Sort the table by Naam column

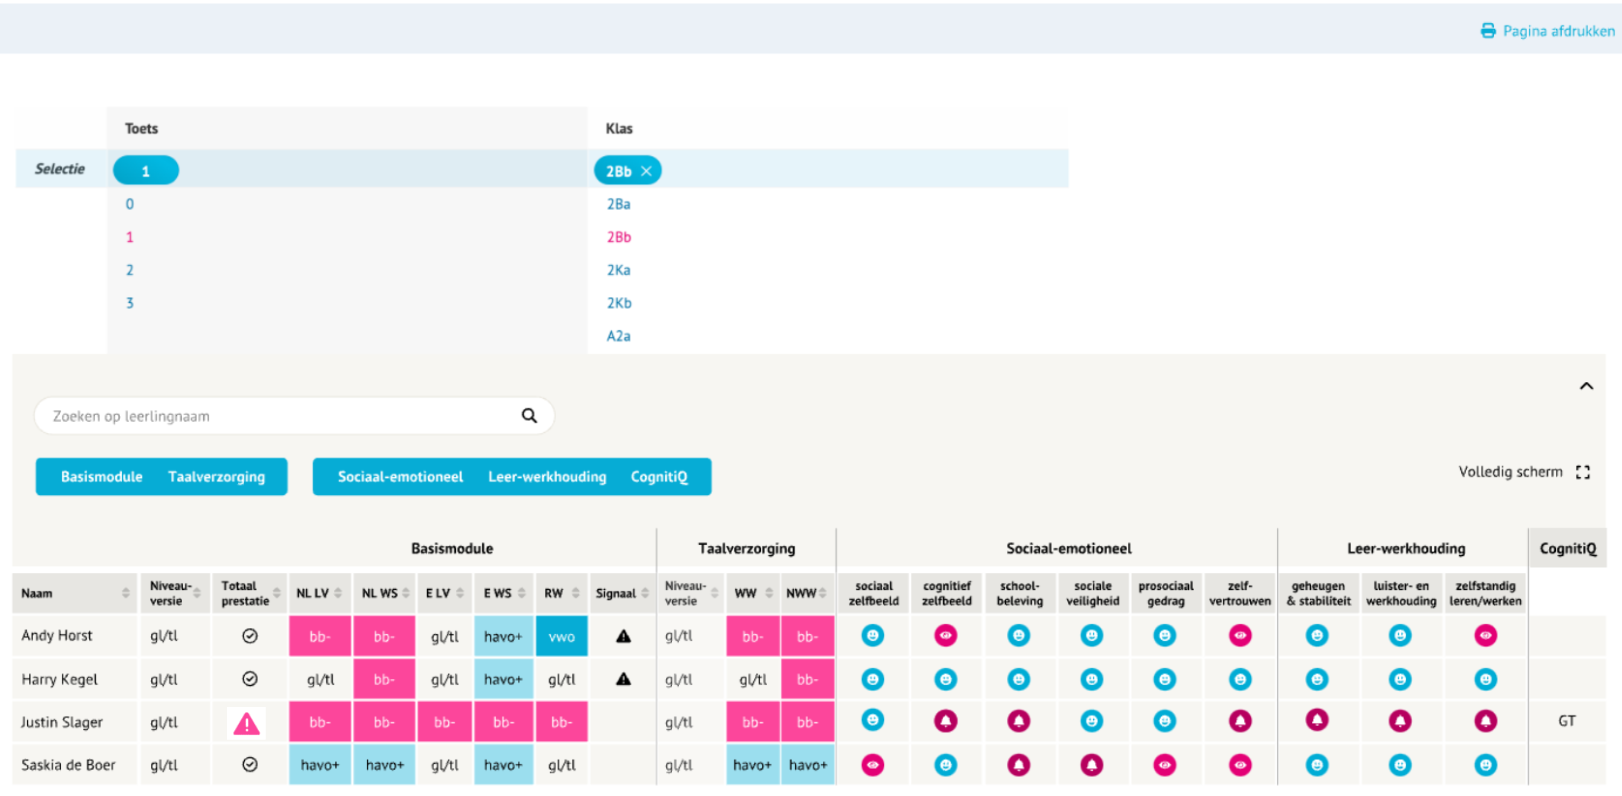(125, 593)
